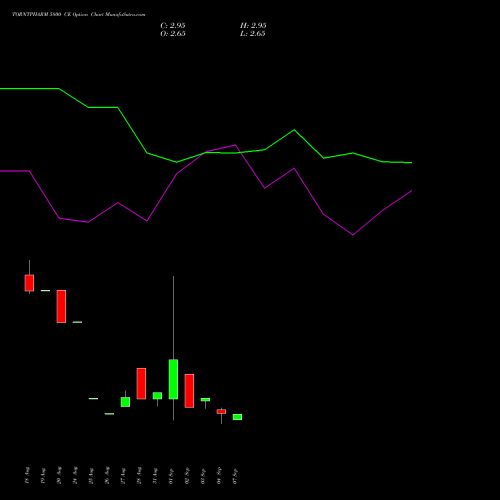Click the 'C: 2.95' close value
The width and height of the screenshot is (500, 500).
[x=173, y=26]
